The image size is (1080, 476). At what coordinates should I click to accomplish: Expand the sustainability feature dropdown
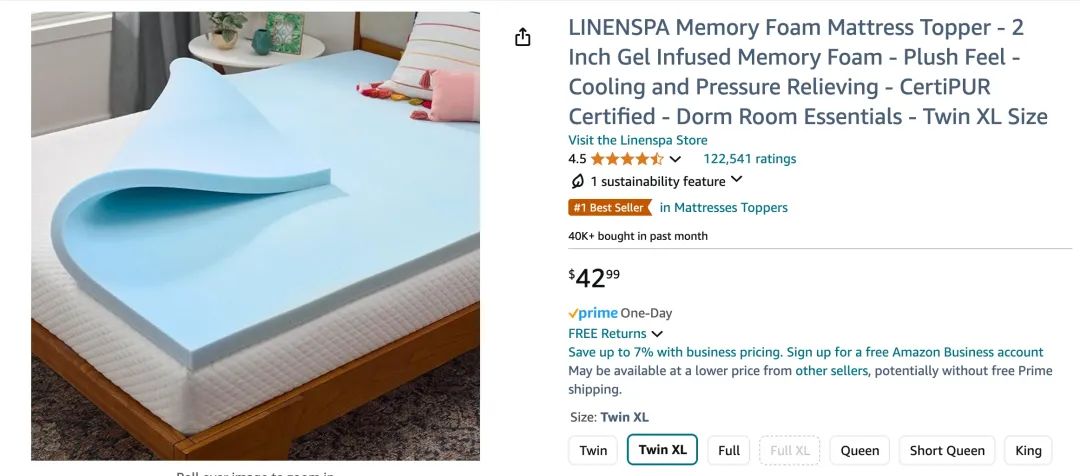pyautogui.click(x=737, y=180)
